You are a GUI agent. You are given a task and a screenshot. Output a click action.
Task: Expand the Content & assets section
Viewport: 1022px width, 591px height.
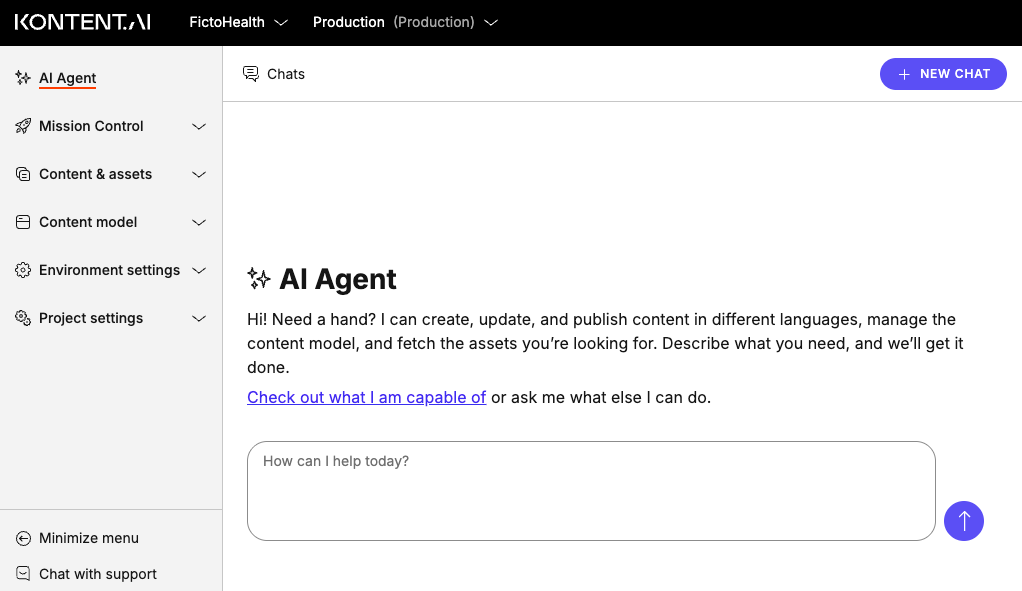(198, 174)
